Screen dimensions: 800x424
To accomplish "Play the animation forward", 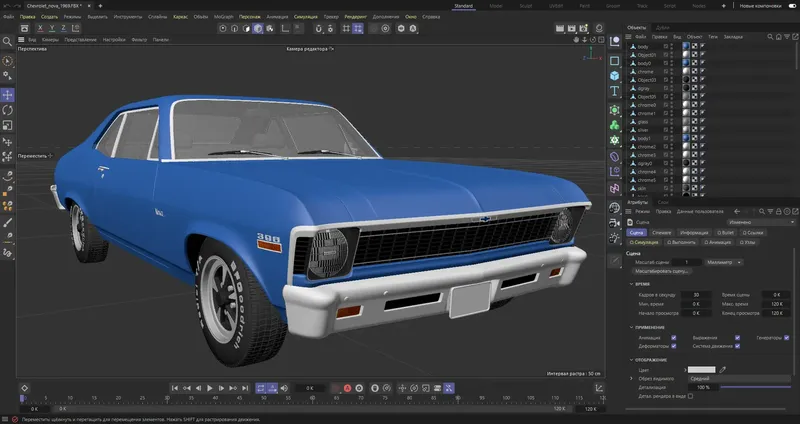I will 210,388.
